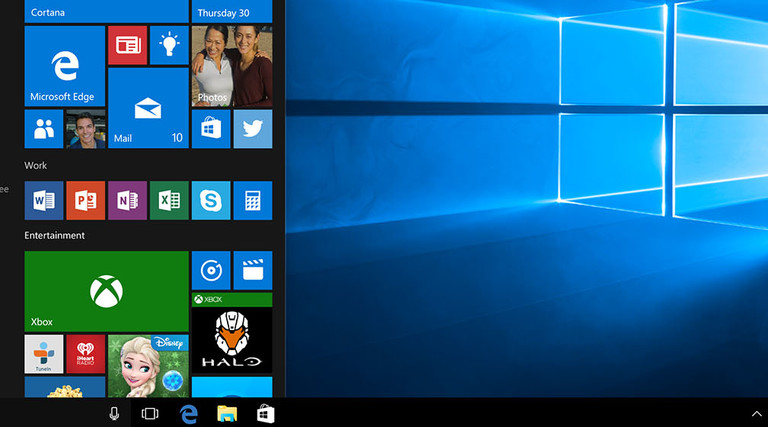
Task: Open Store from the taskbar
Action: [x=265, y=414]
